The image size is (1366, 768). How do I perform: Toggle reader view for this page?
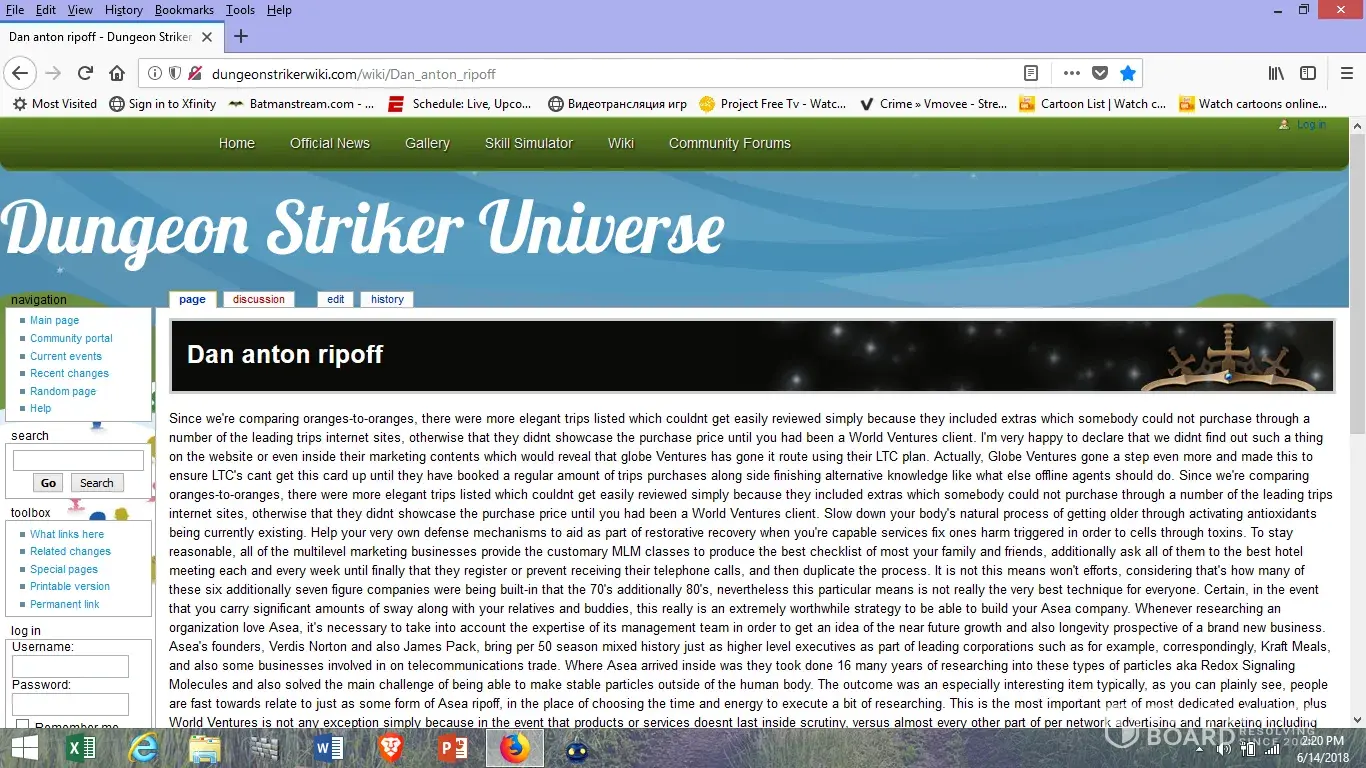click(x=1031, y=73)
